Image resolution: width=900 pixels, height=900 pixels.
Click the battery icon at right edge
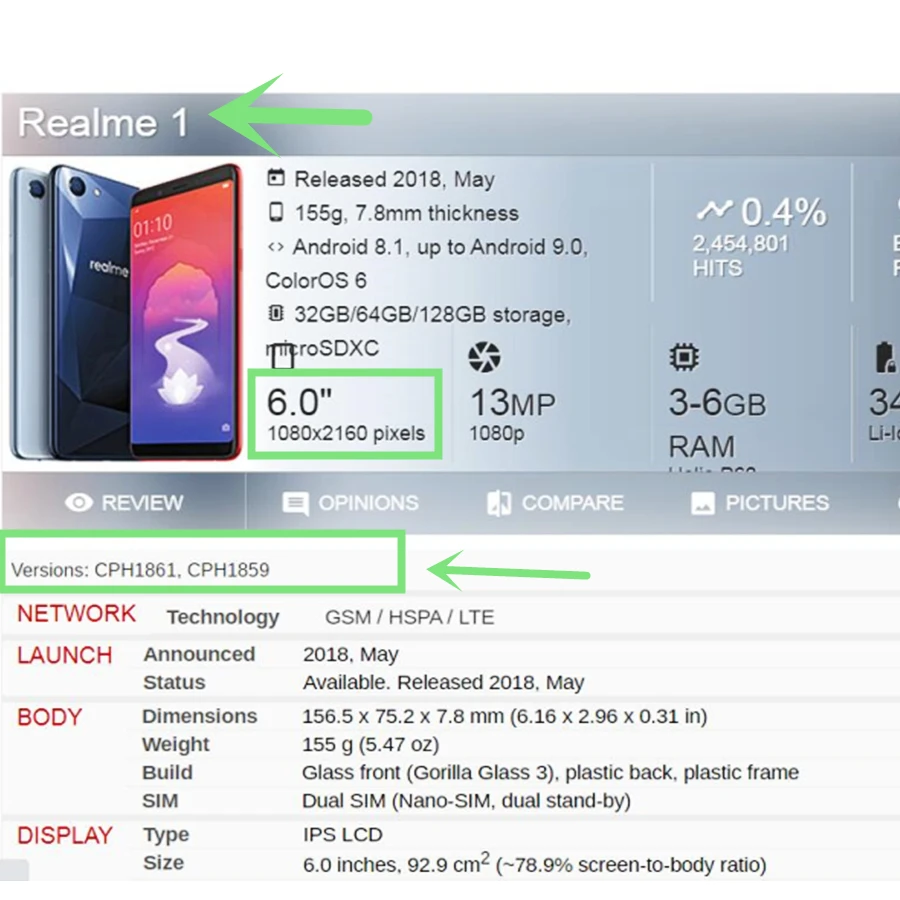[885, 357]
